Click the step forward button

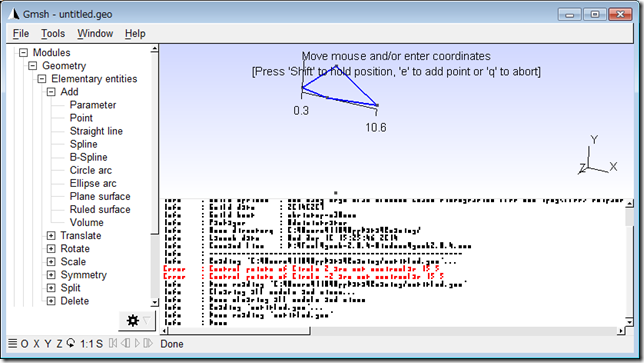[148, 343]
